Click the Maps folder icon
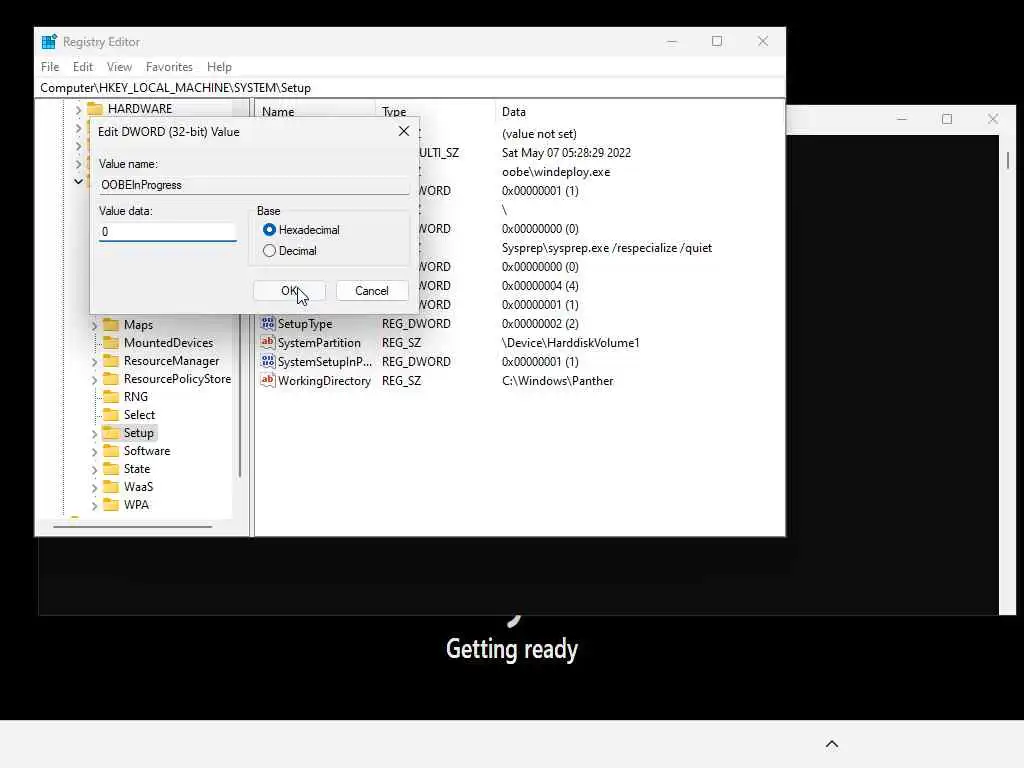This screenshot has width=1024, height=768. (x=112, y=325)
